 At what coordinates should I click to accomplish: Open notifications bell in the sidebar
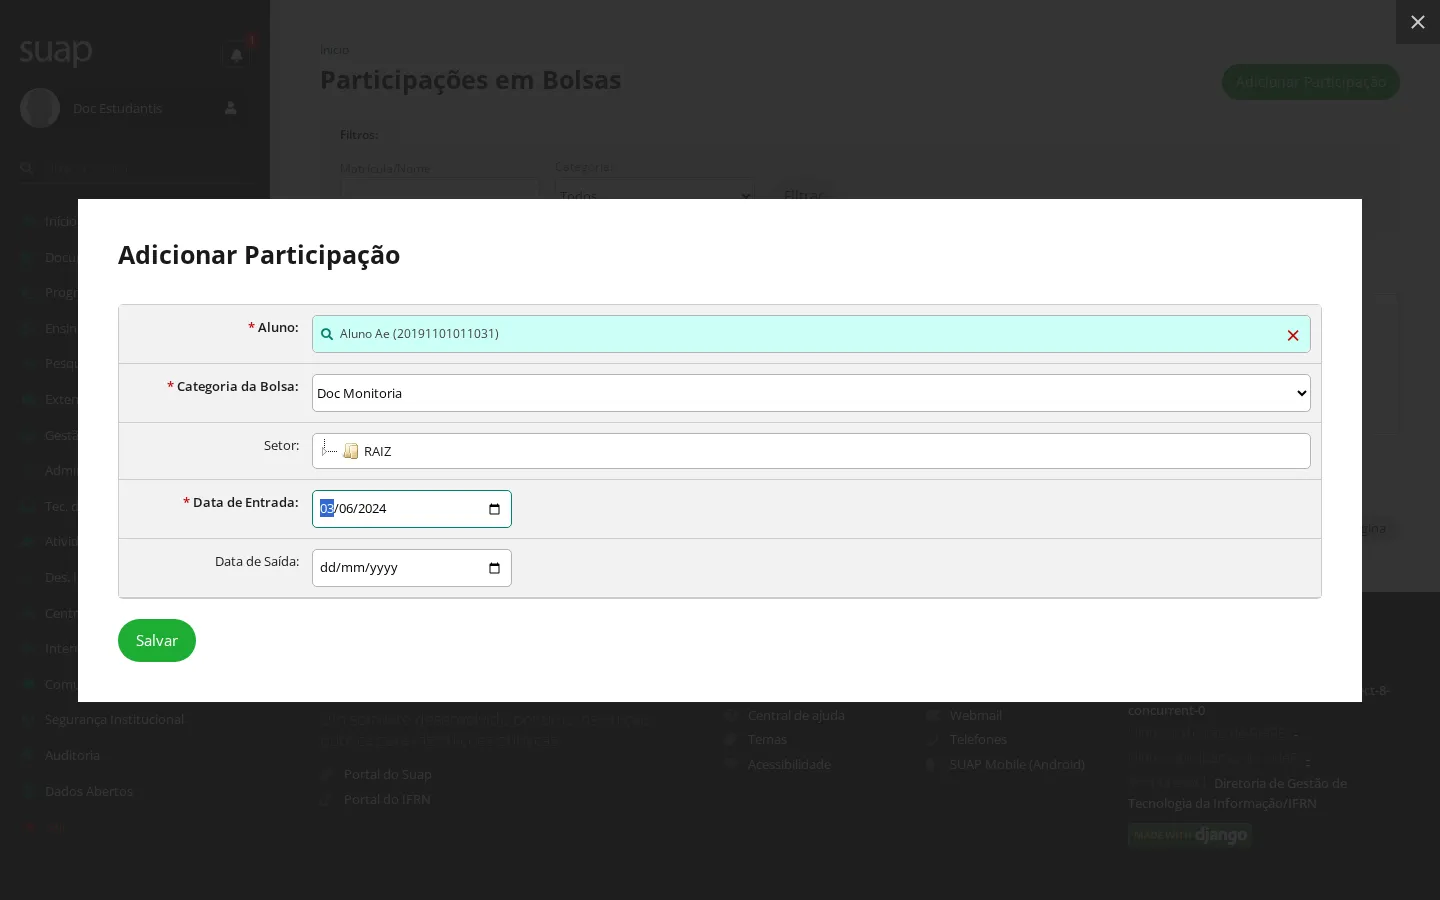236,56
